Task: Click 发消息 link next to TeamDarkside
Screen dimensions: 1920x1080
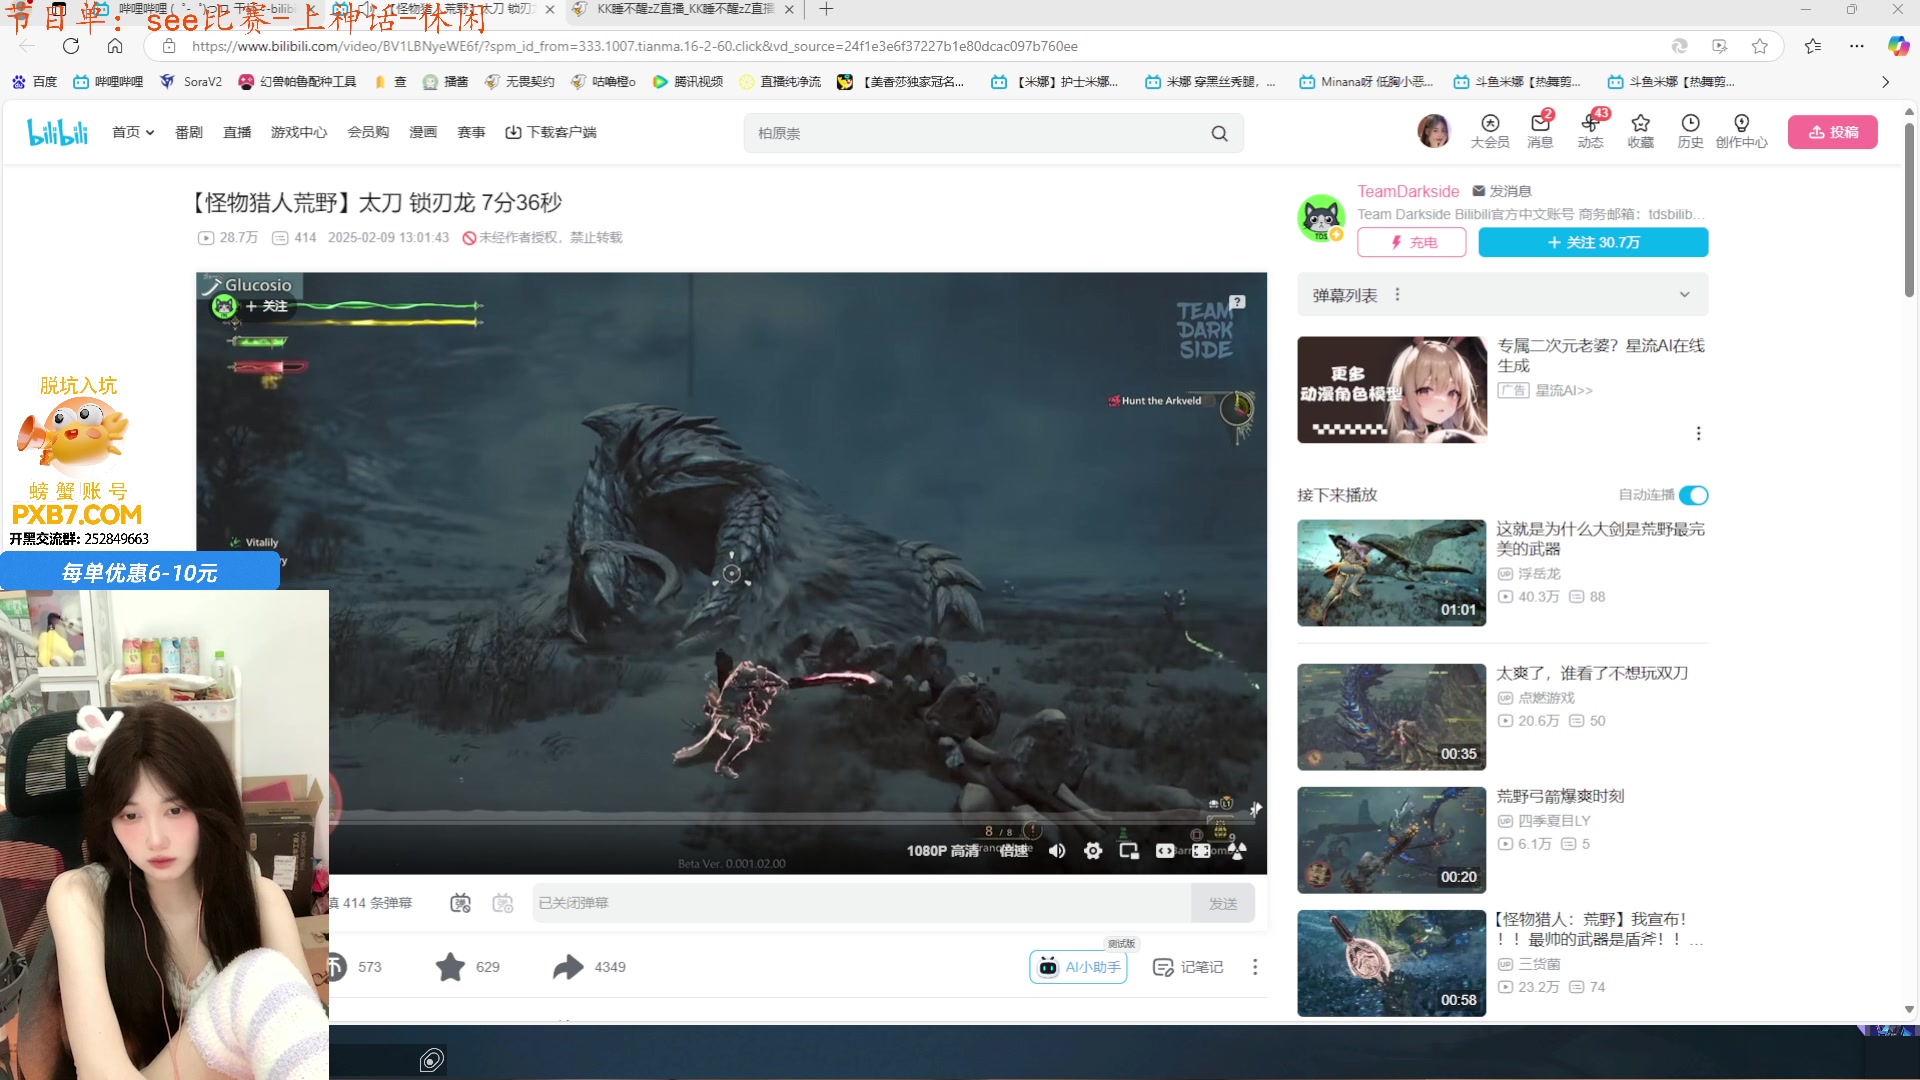Action: [1502, 191]
